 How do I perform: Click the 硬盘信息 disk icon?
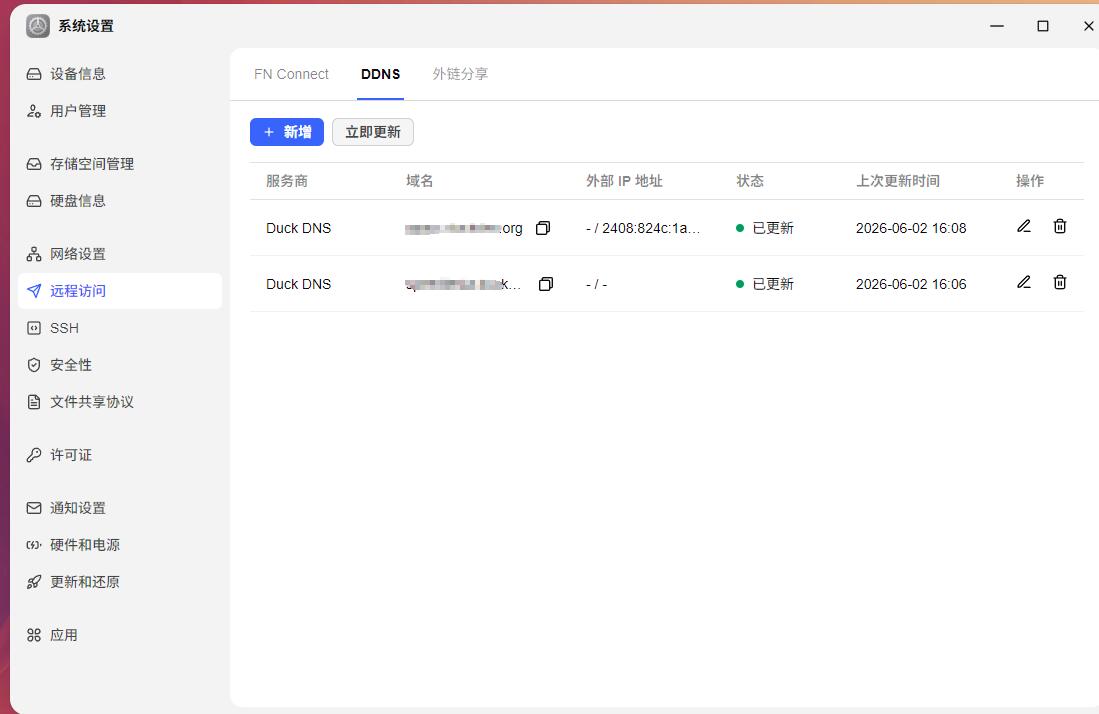click(34, 200)
